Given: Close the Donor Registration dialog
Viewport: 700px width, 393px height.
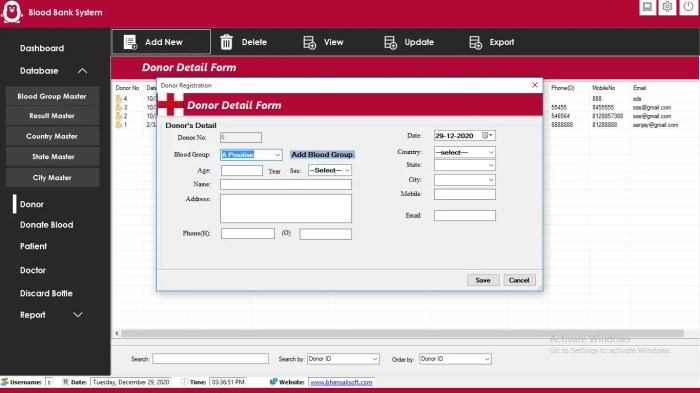Looking at the screenshot, I should pos(535,85).
